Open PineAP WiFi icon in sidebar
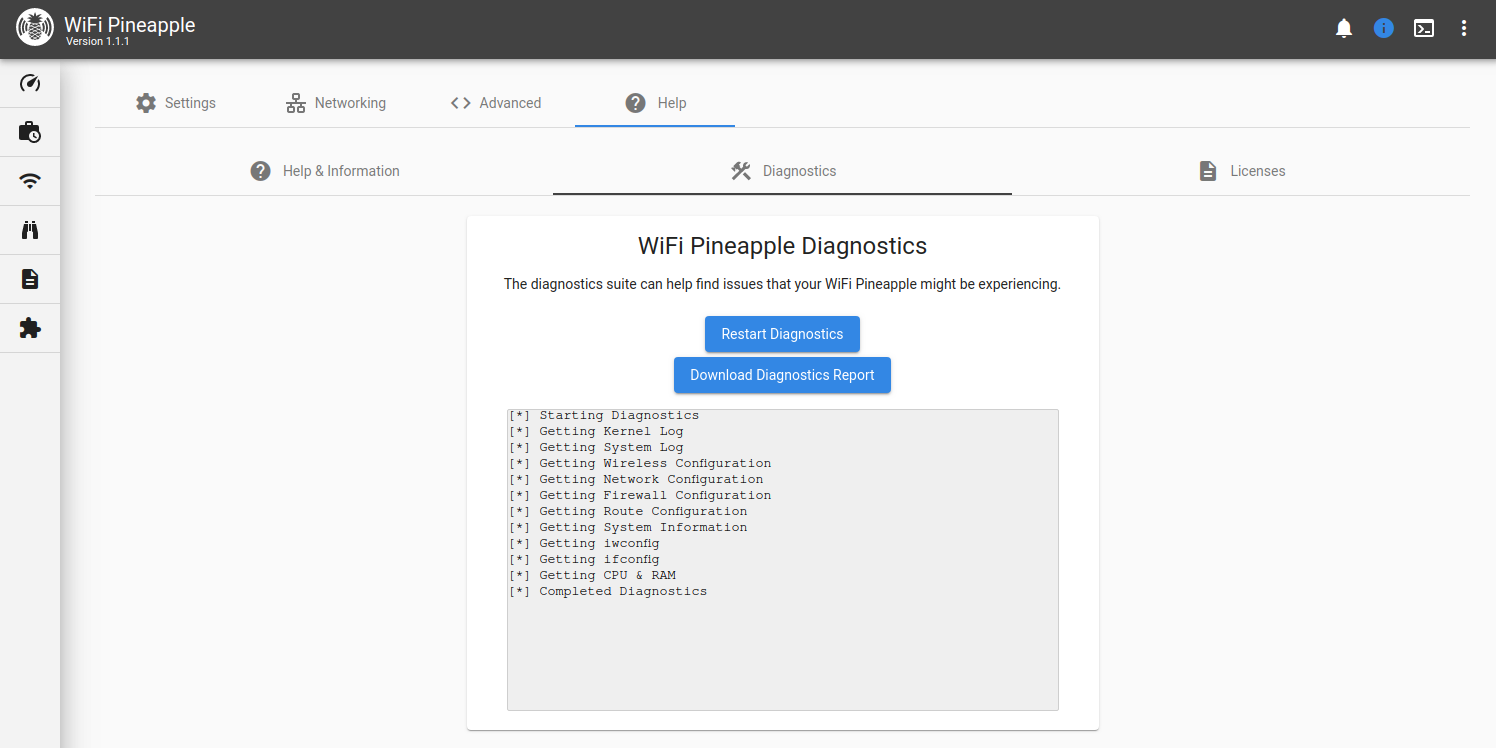The image size is (1496, 748). 30,181
